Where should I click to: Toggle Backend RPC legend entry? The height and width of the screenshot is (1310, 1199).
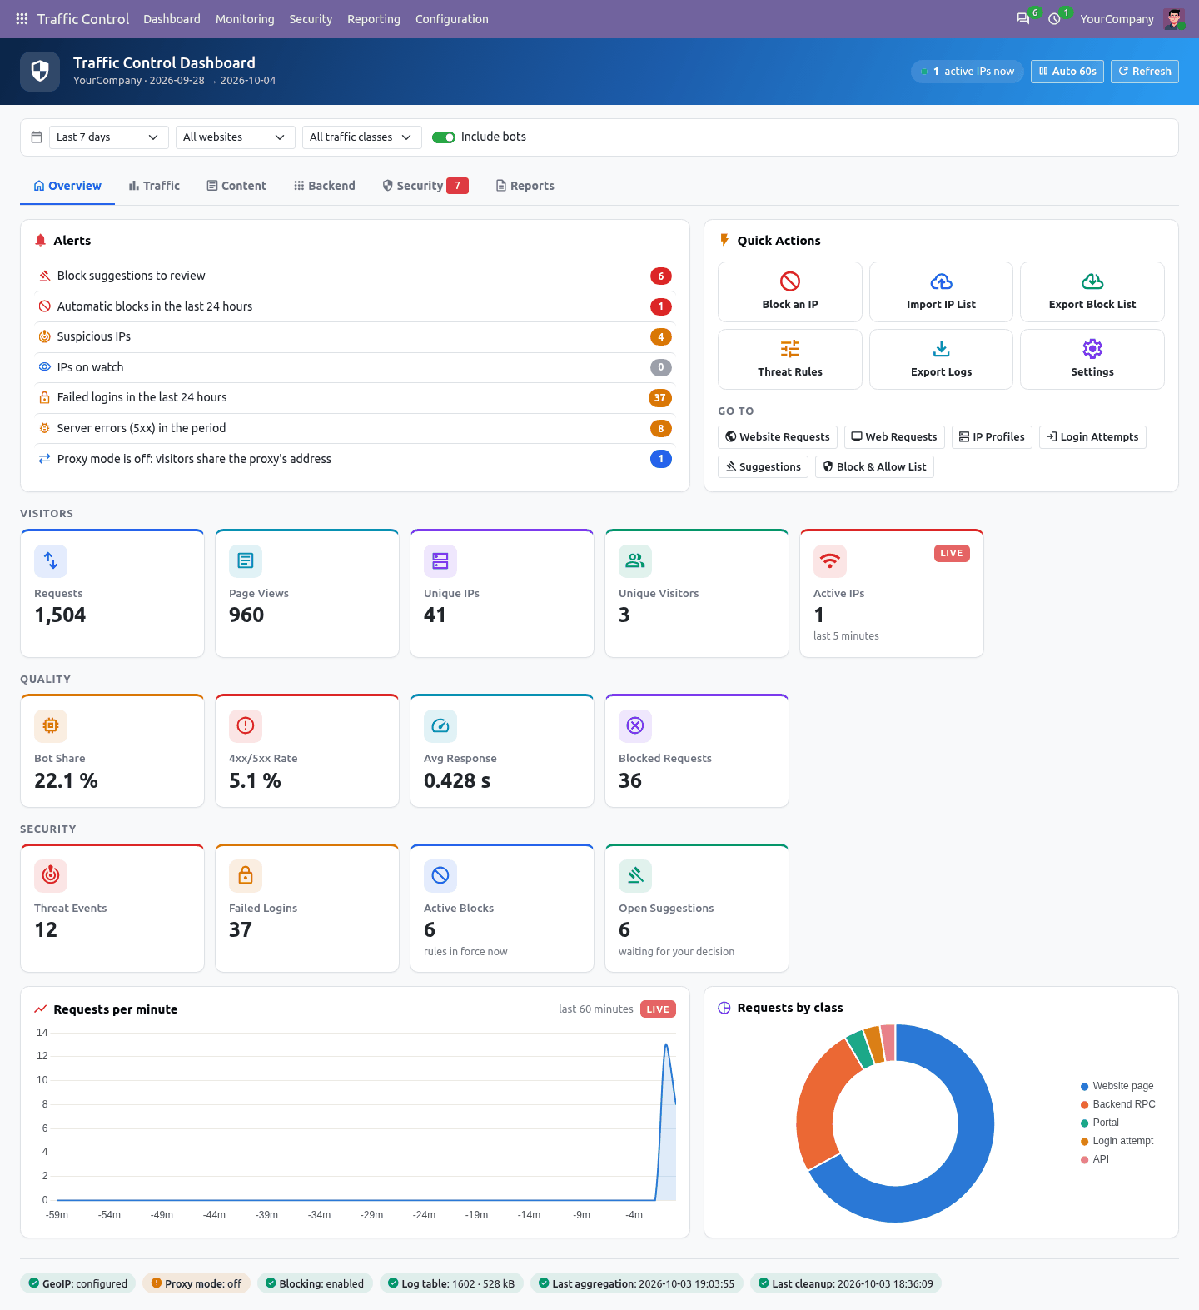click(1118, 1104)
